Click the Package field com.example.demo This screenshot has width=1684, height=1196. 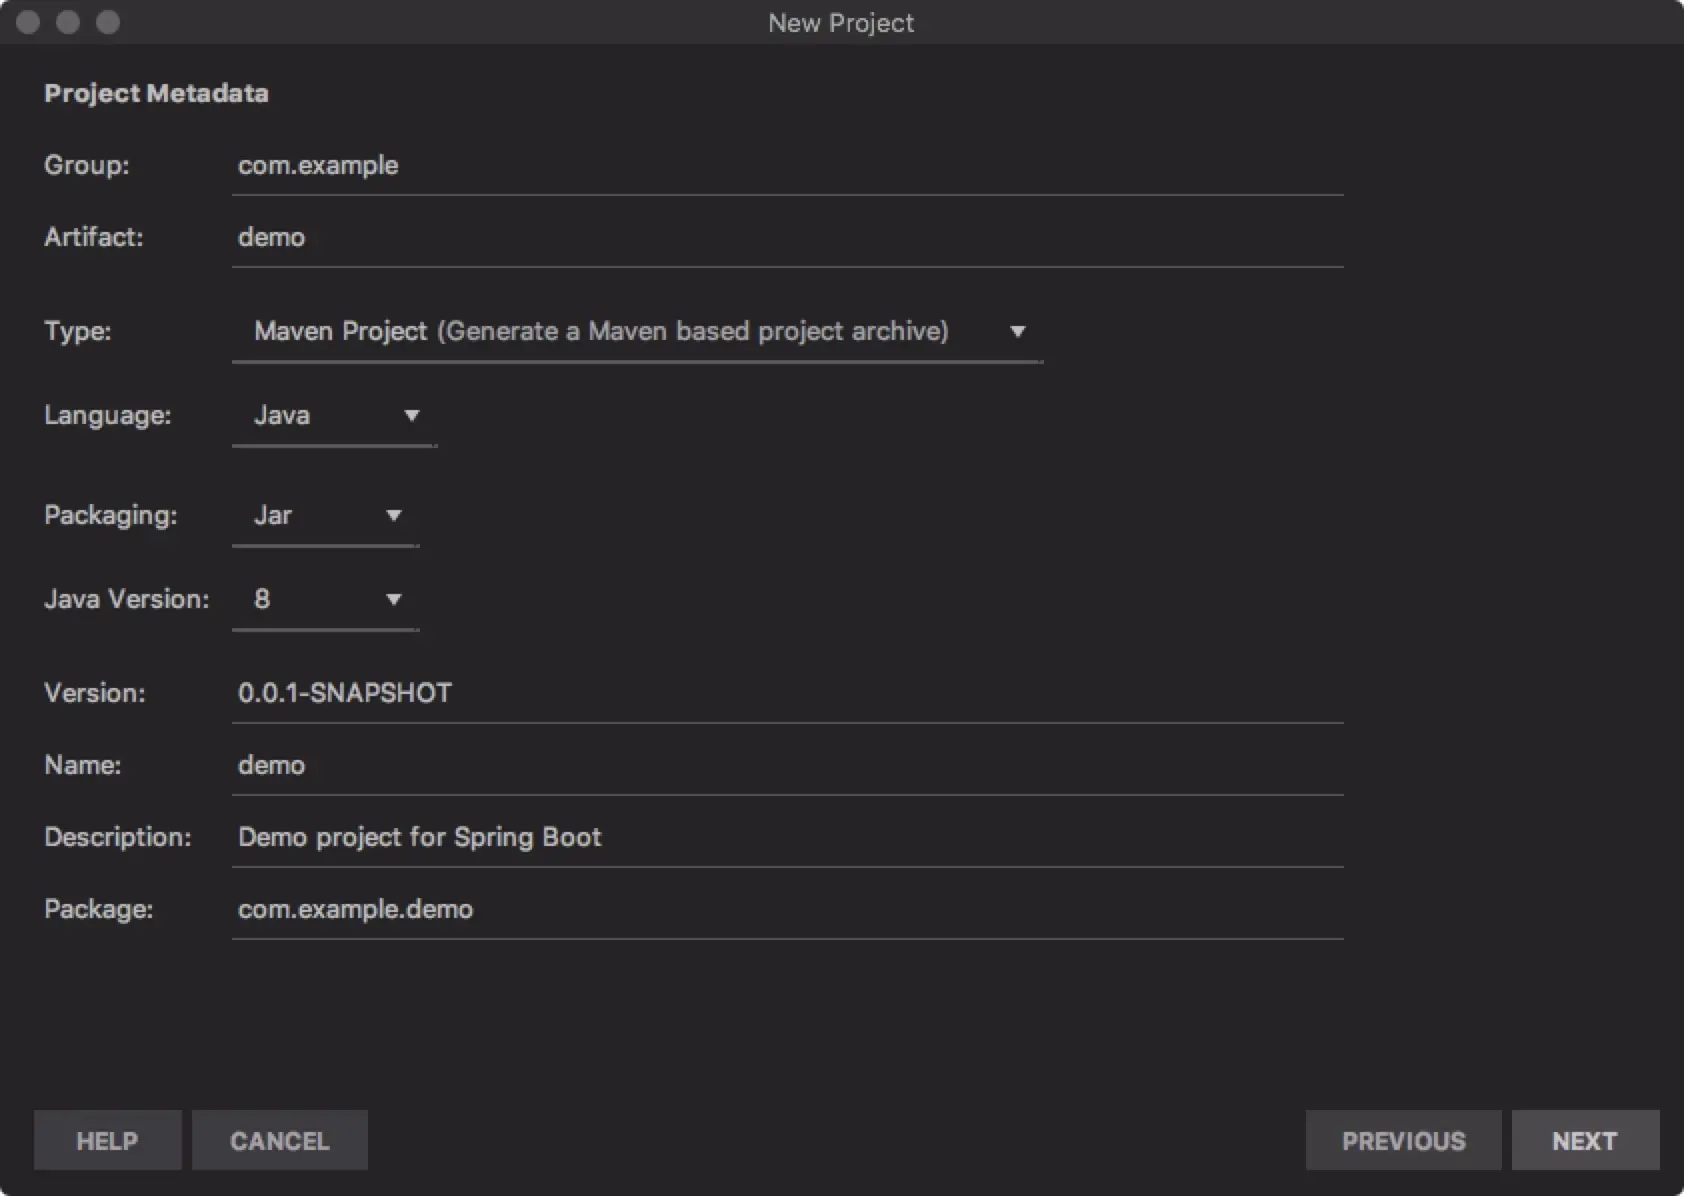pyautogui.click(x=786, y=910)
